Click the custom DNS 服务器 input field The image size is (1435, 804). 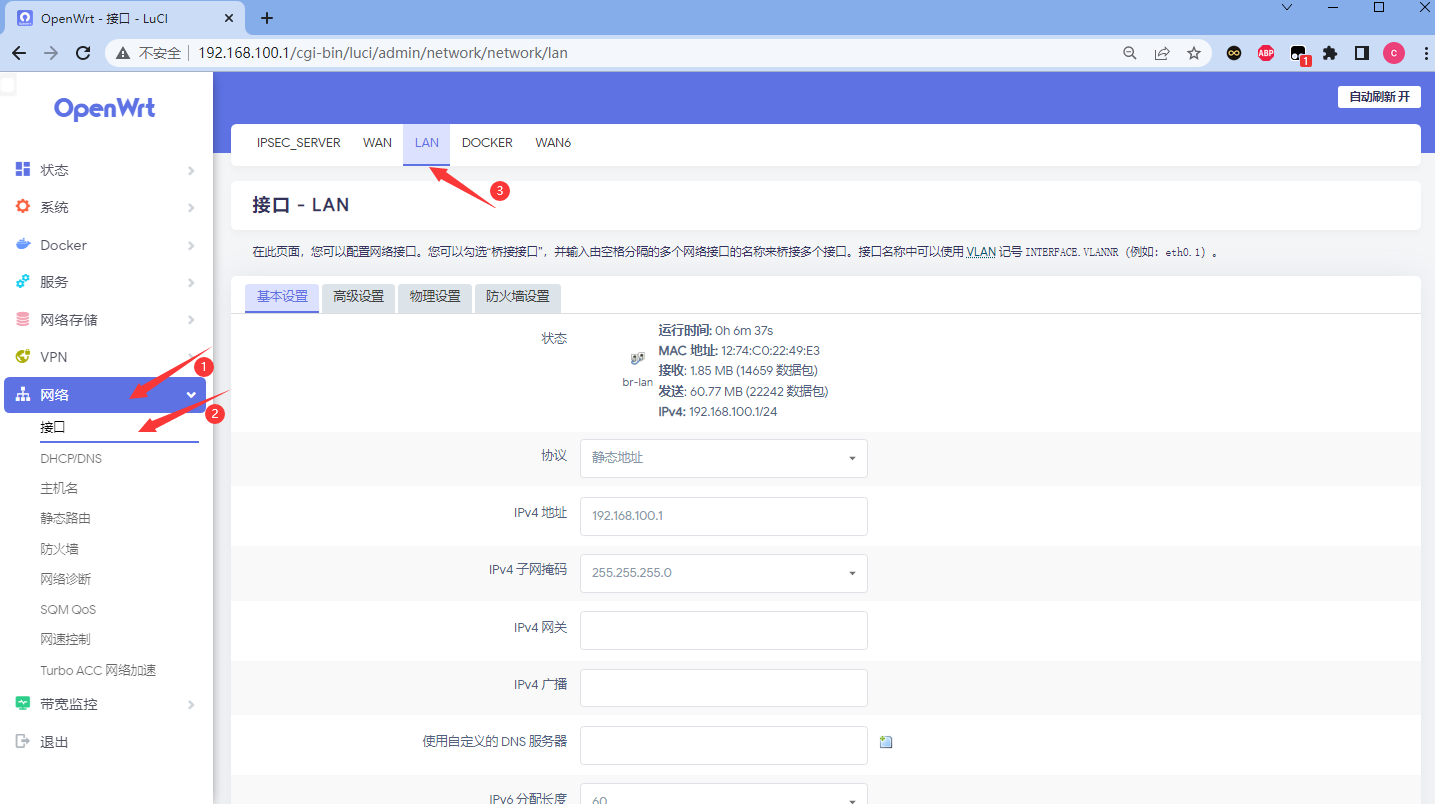(x=724, y=745)
